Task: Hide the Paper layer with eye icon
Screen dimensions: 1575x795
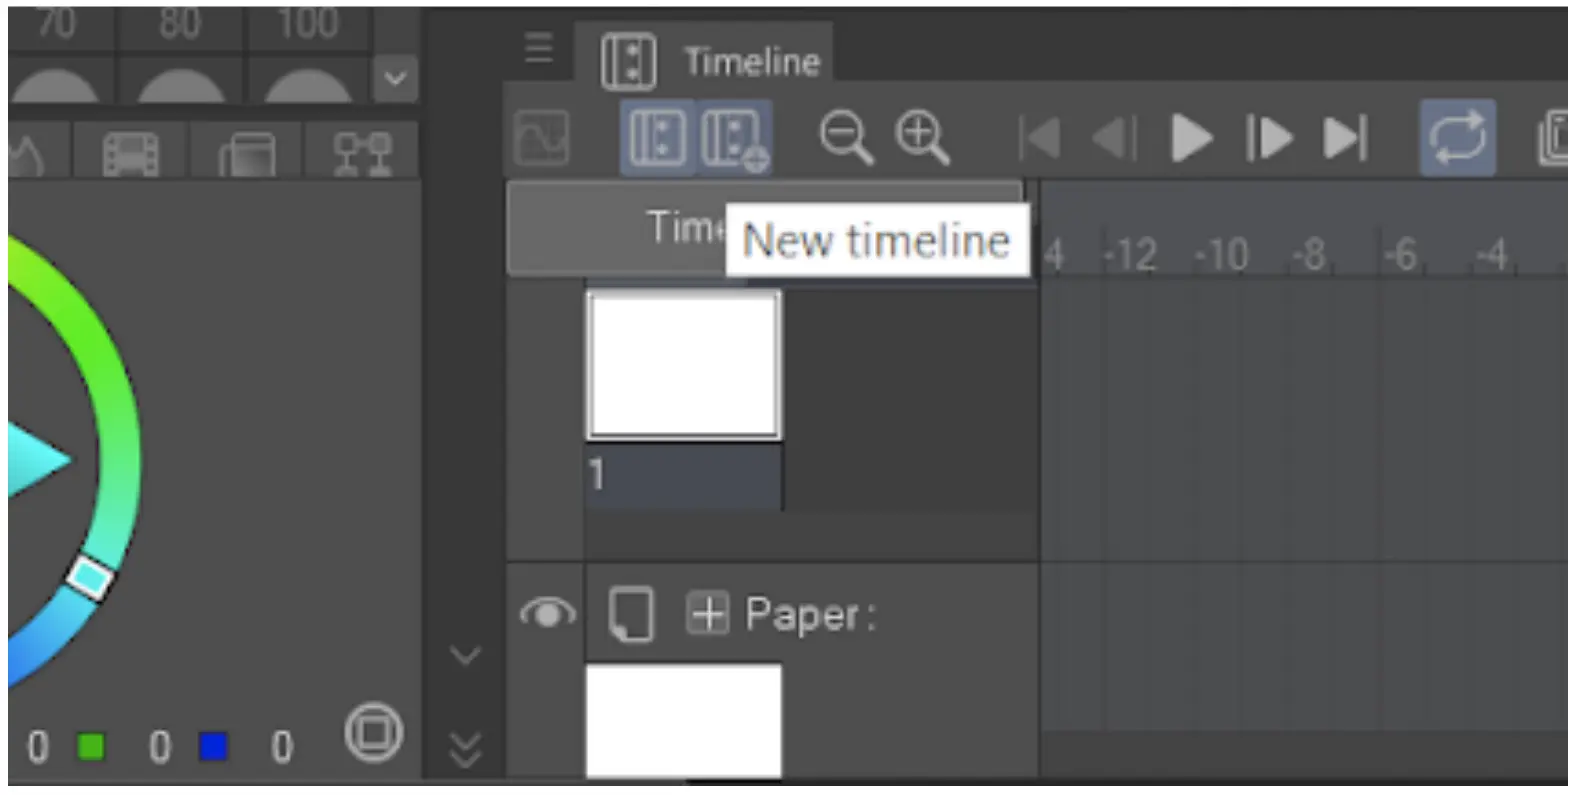Action: click(547, 613)
